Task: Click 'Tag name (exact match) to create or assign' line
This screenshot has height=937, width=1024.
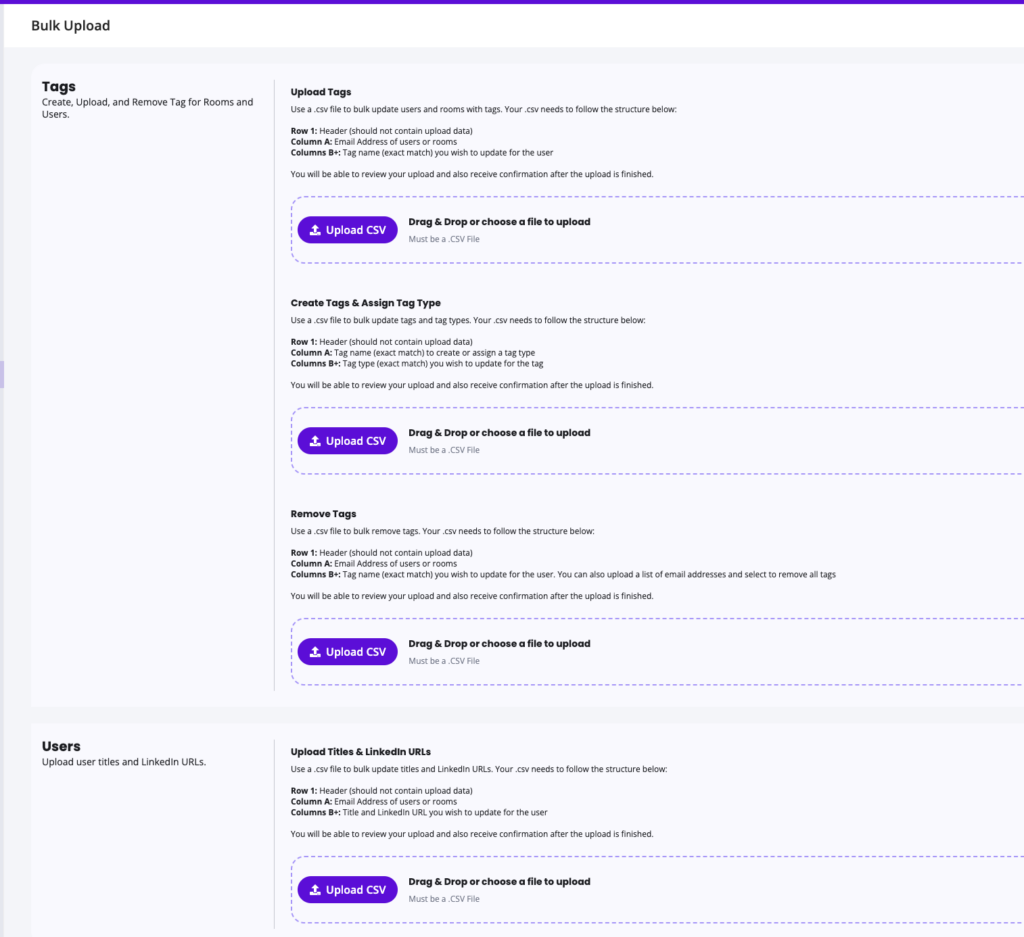Action: point(413,353)
